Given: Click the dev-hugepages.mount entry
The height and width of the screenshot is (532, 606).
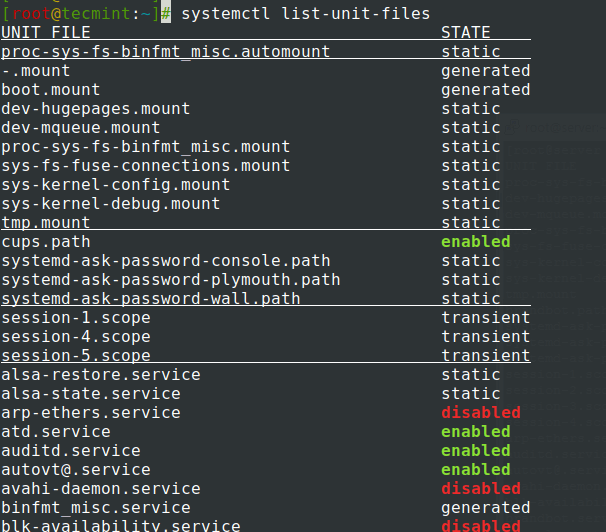Looking at the screenshot, I should click(96, 109).
